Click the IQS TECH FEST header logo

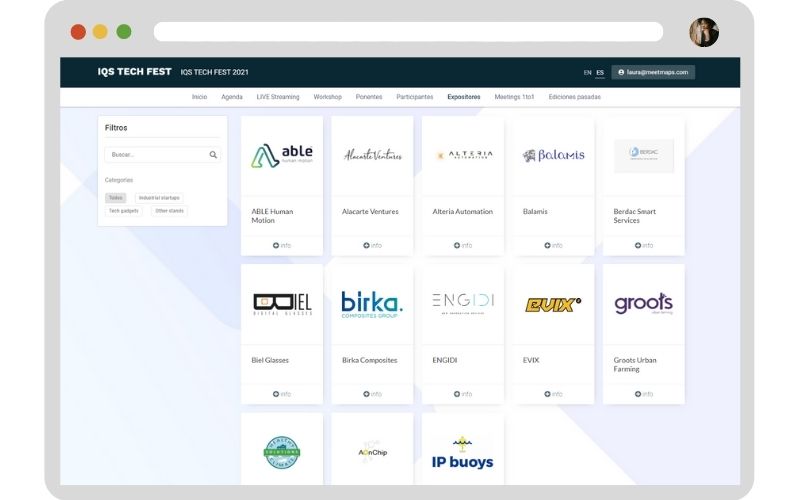[x=134, y=72]
